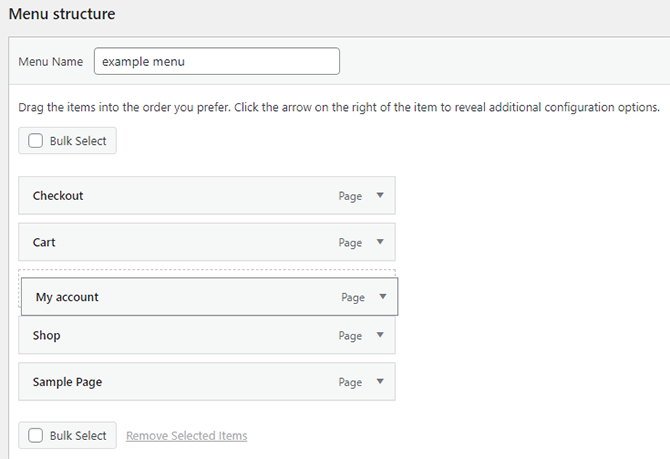Click the Page type label on Shop
Image resolution: width=670 pixels, height=459 pixels.
point(350,336)
